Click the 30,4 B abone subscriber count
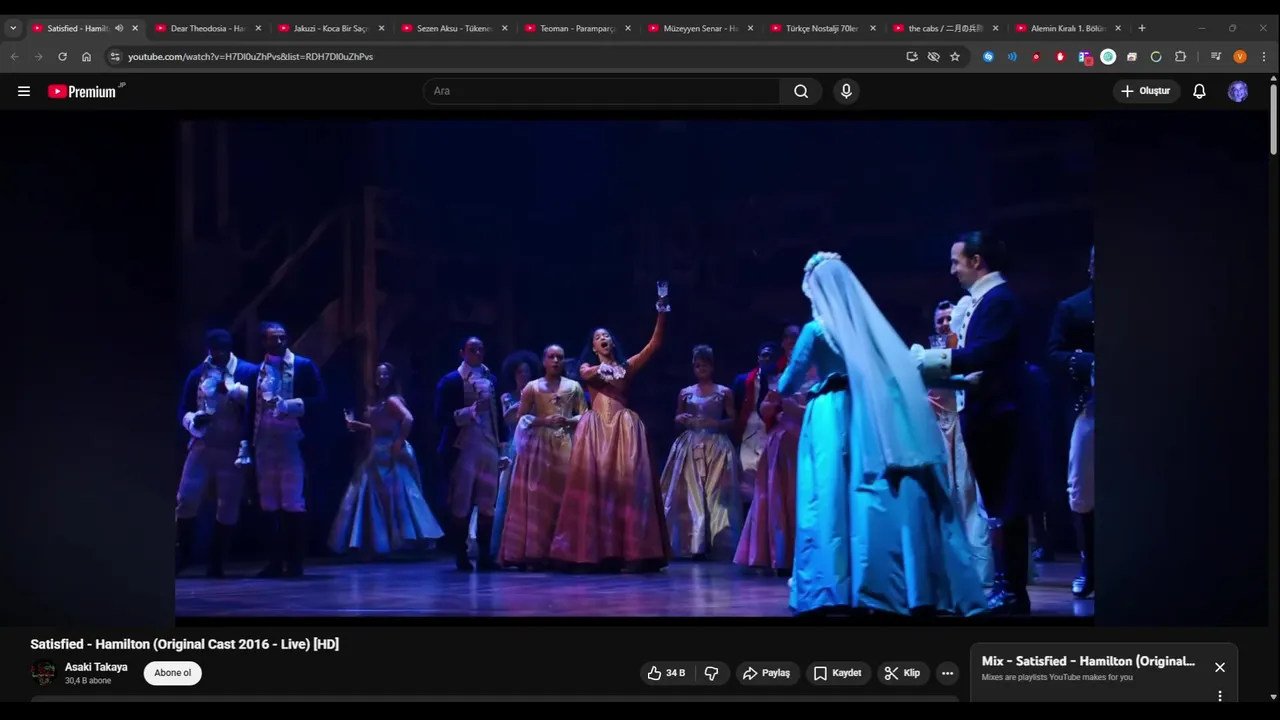Viewport: 1280px width, 720px height. point(88,681)
